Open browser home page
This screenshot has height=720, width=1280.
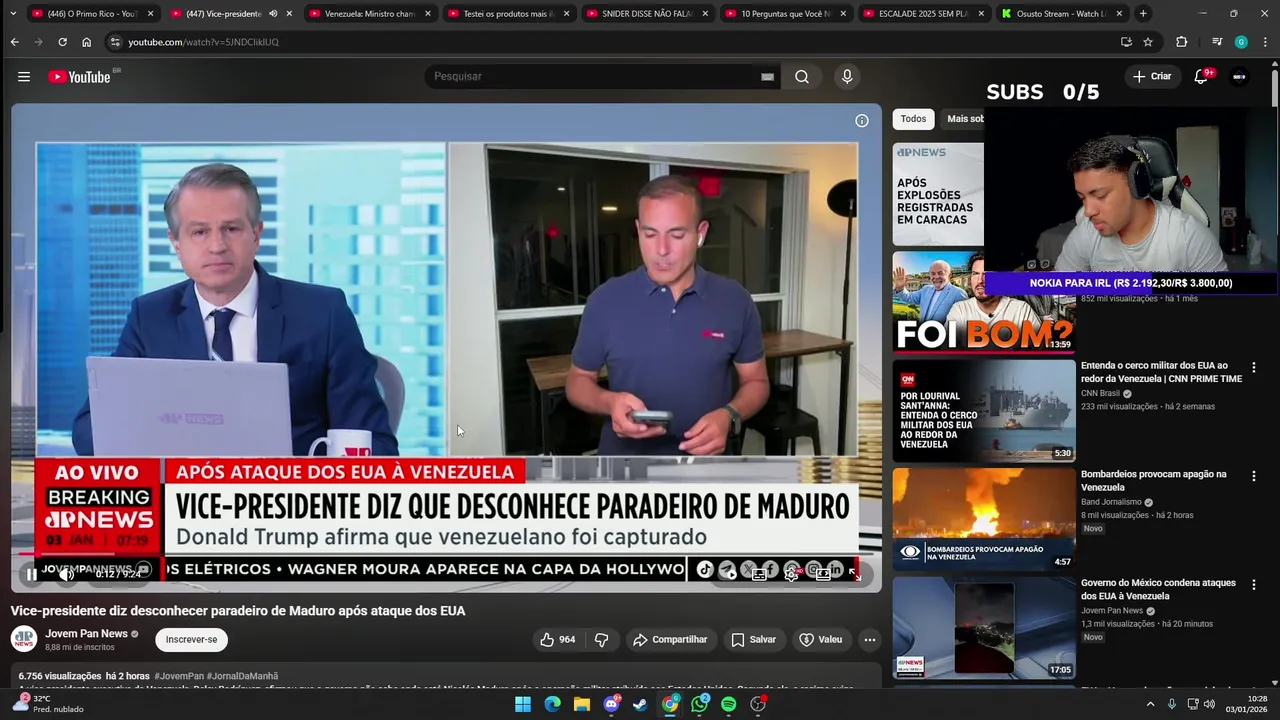point(86,42)
